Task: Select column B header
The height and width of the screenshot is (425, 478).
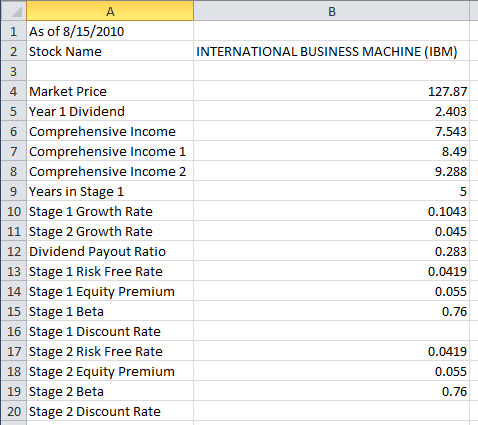Action: click(331, 12)
